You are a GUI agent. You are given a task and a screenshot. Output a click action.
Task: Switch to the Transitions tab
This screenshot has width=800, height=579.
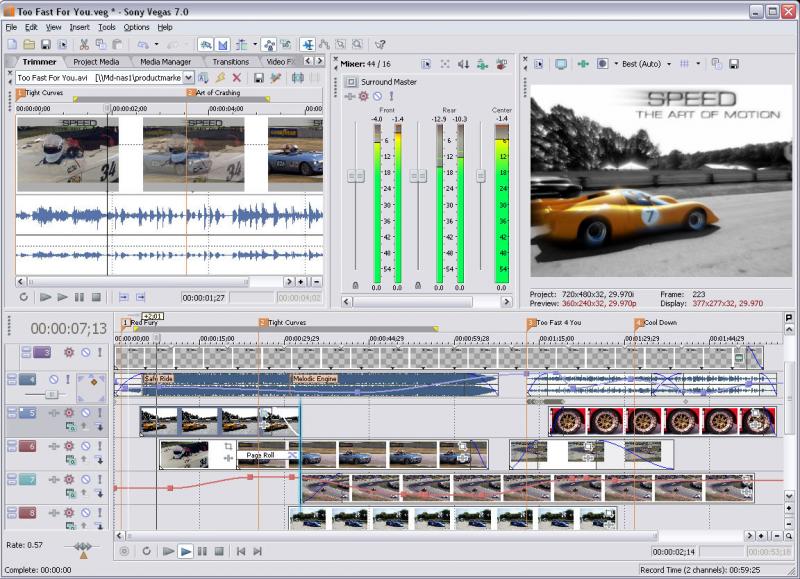click(231, 62)
